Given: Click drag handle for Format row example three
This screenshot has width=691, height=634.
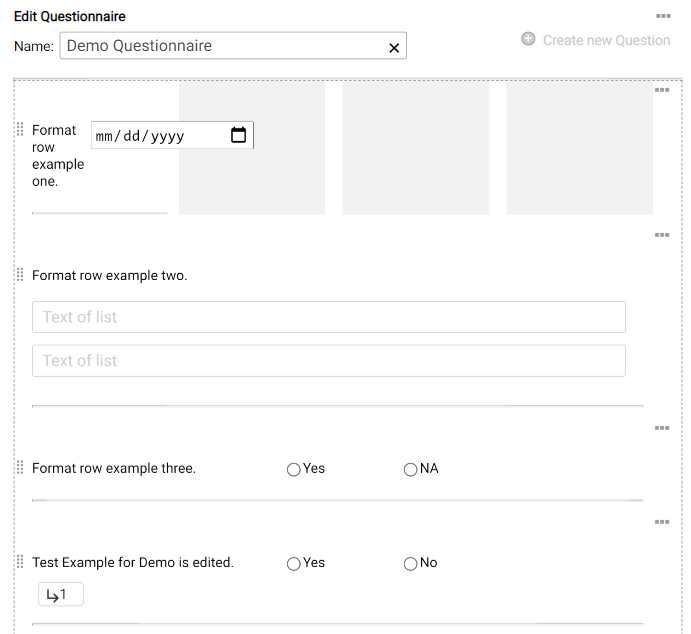Looking at the screenshot, I should [20, 468].
